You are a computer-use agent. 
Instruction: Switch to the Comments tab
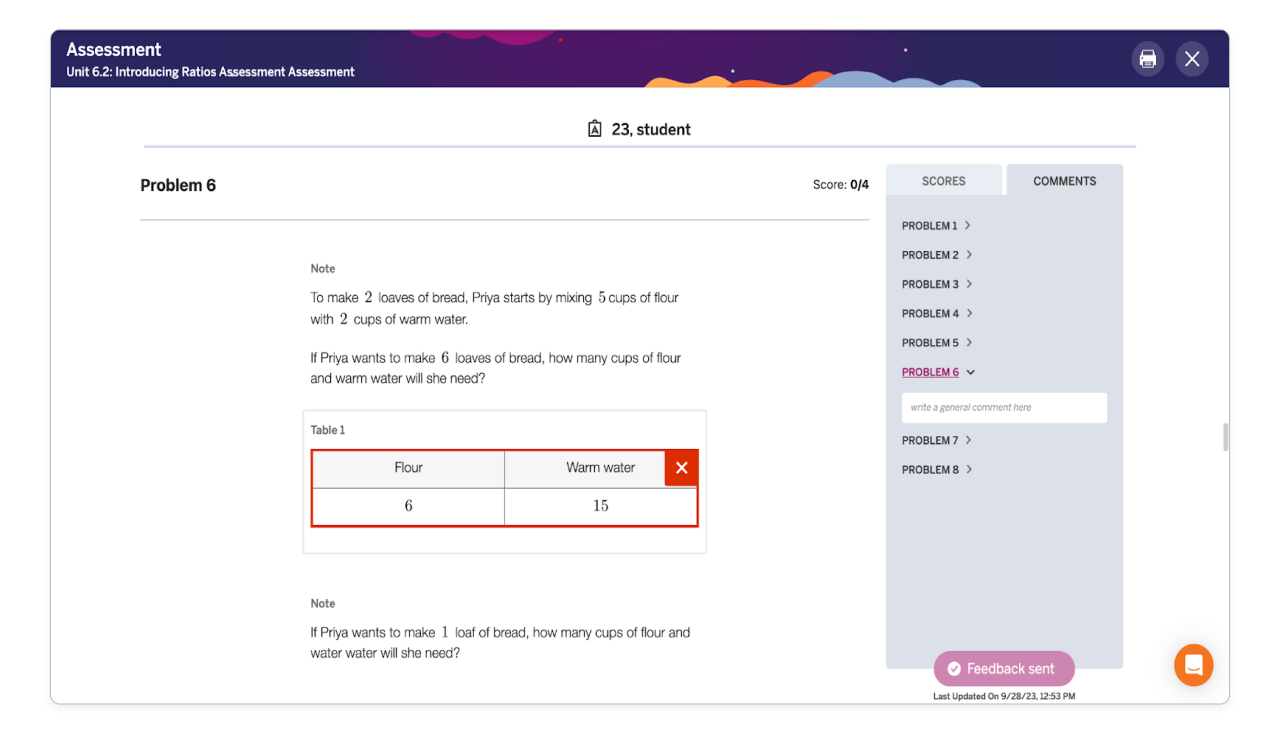tap(1064, 181)
